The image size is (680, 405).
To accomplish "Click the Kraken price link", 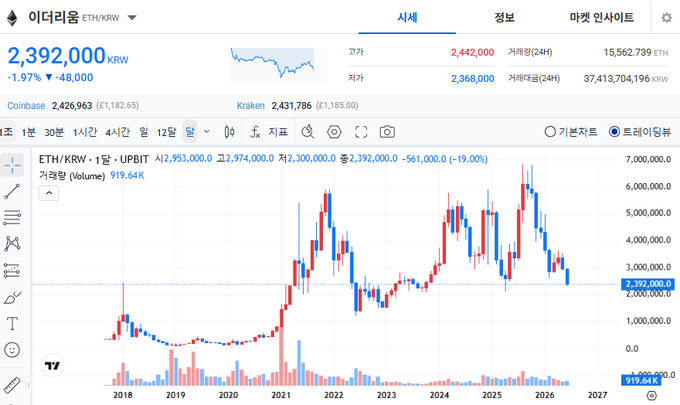I will coord(251,105).
